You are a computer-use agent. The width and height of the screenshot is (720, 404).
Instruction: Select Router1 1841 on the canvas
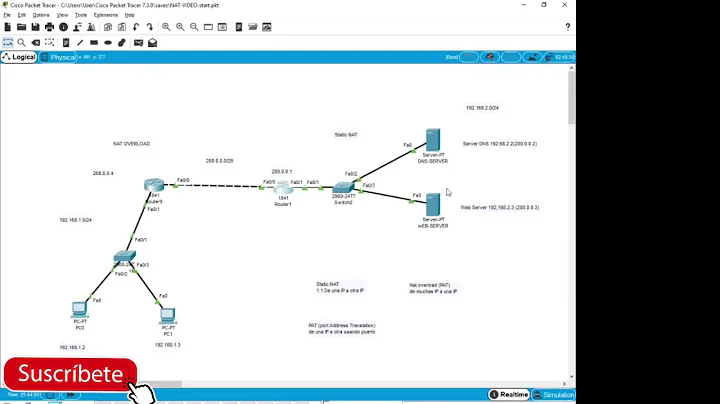(x=283, y=188)
